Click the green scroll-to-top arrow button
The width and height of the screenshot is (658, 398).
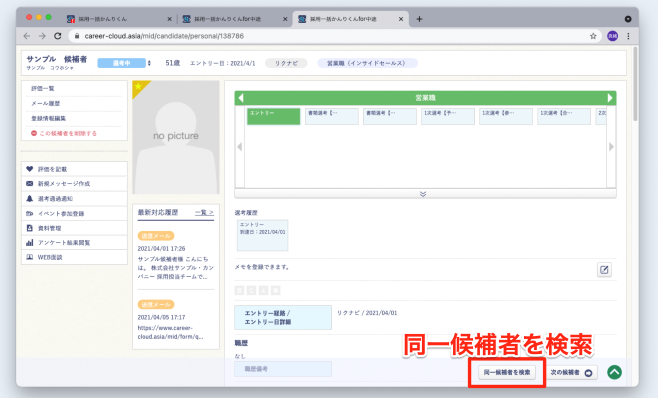(614, 372)
